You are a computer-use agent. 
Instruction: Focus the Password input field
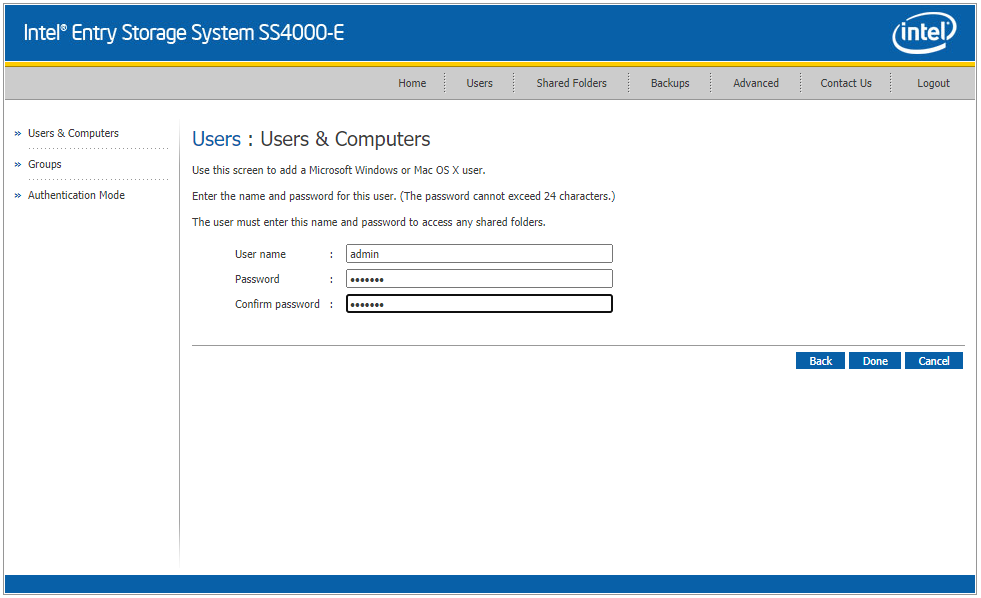click(x=479, y=278)
